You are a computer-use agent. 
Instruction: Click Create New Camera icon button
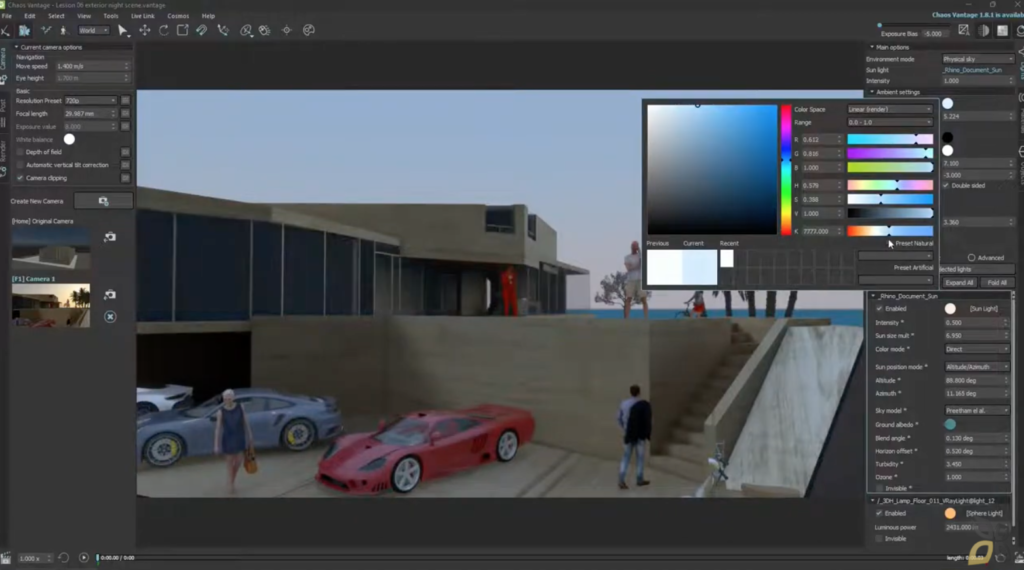click(x=103, y=201)
